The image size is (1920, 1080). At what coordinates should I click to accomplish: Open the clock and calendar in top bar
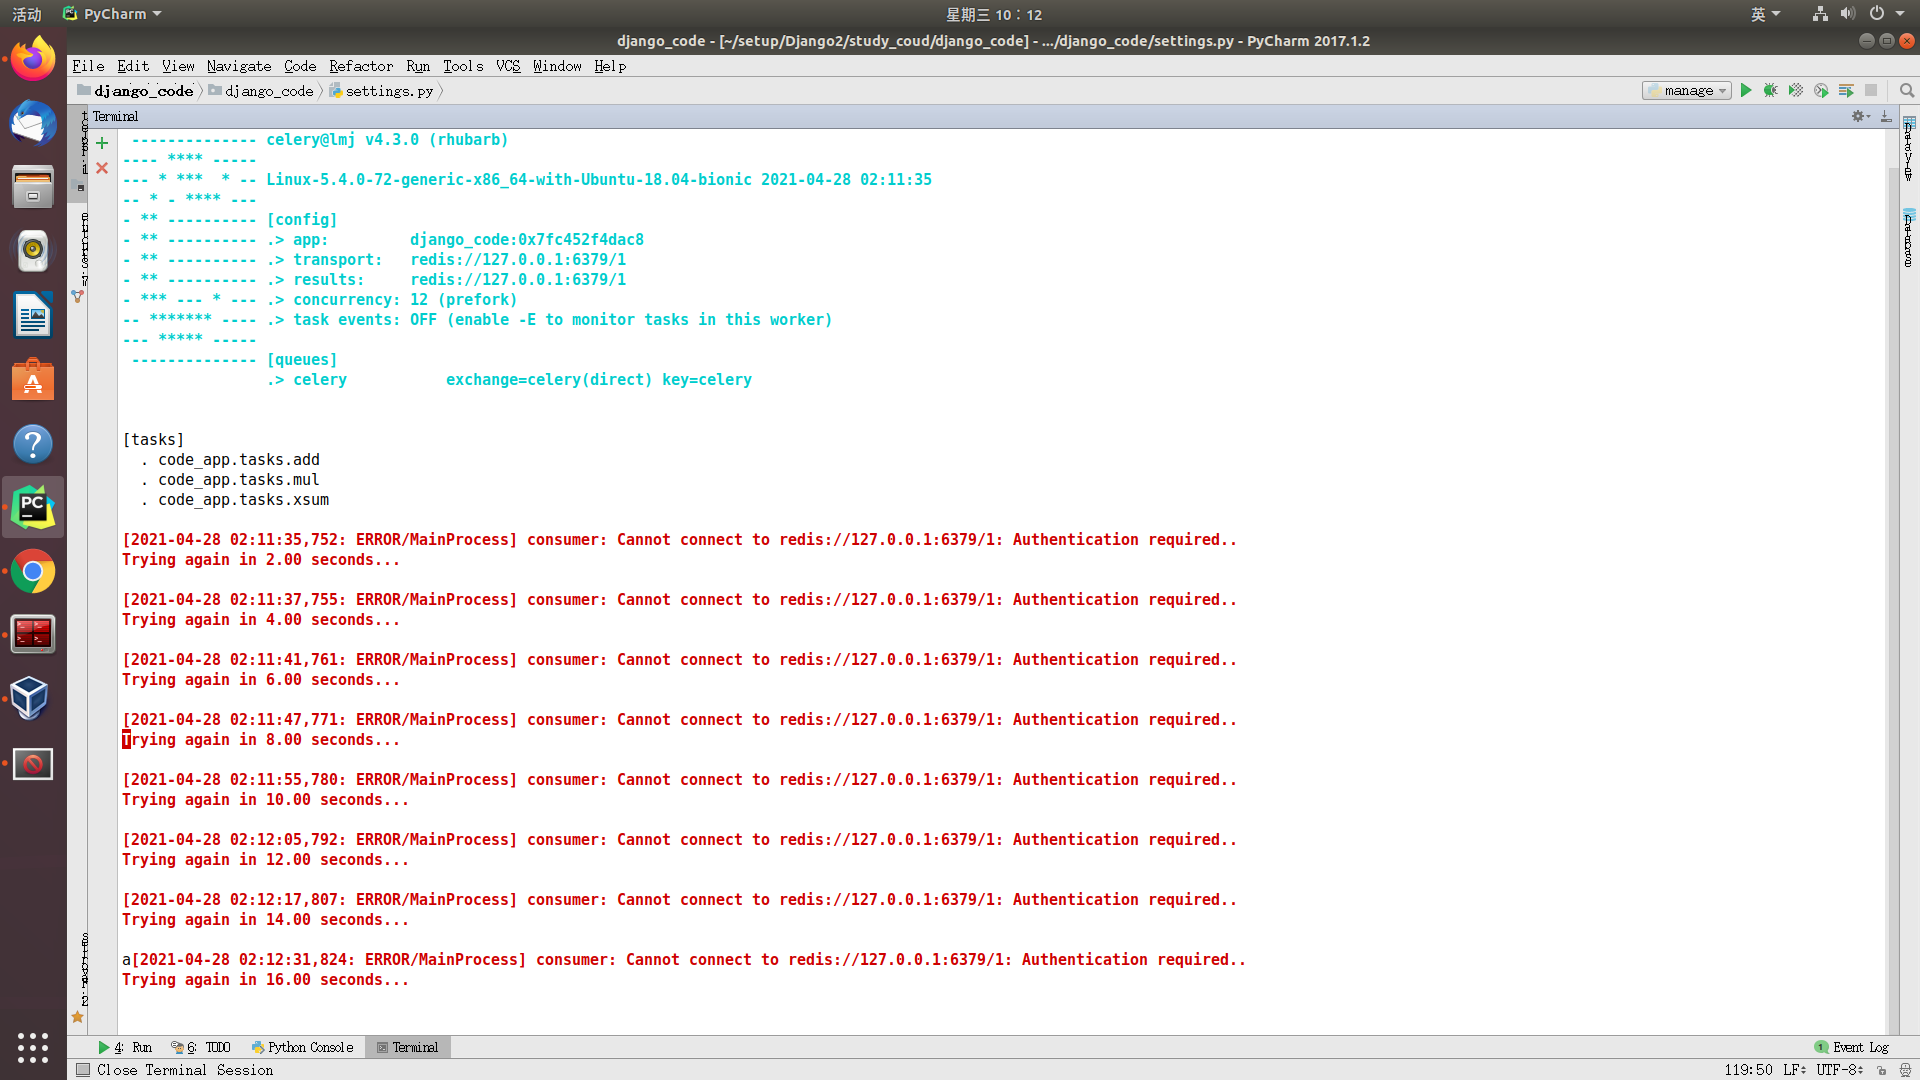pyautogui.click(x=994, y=14)
